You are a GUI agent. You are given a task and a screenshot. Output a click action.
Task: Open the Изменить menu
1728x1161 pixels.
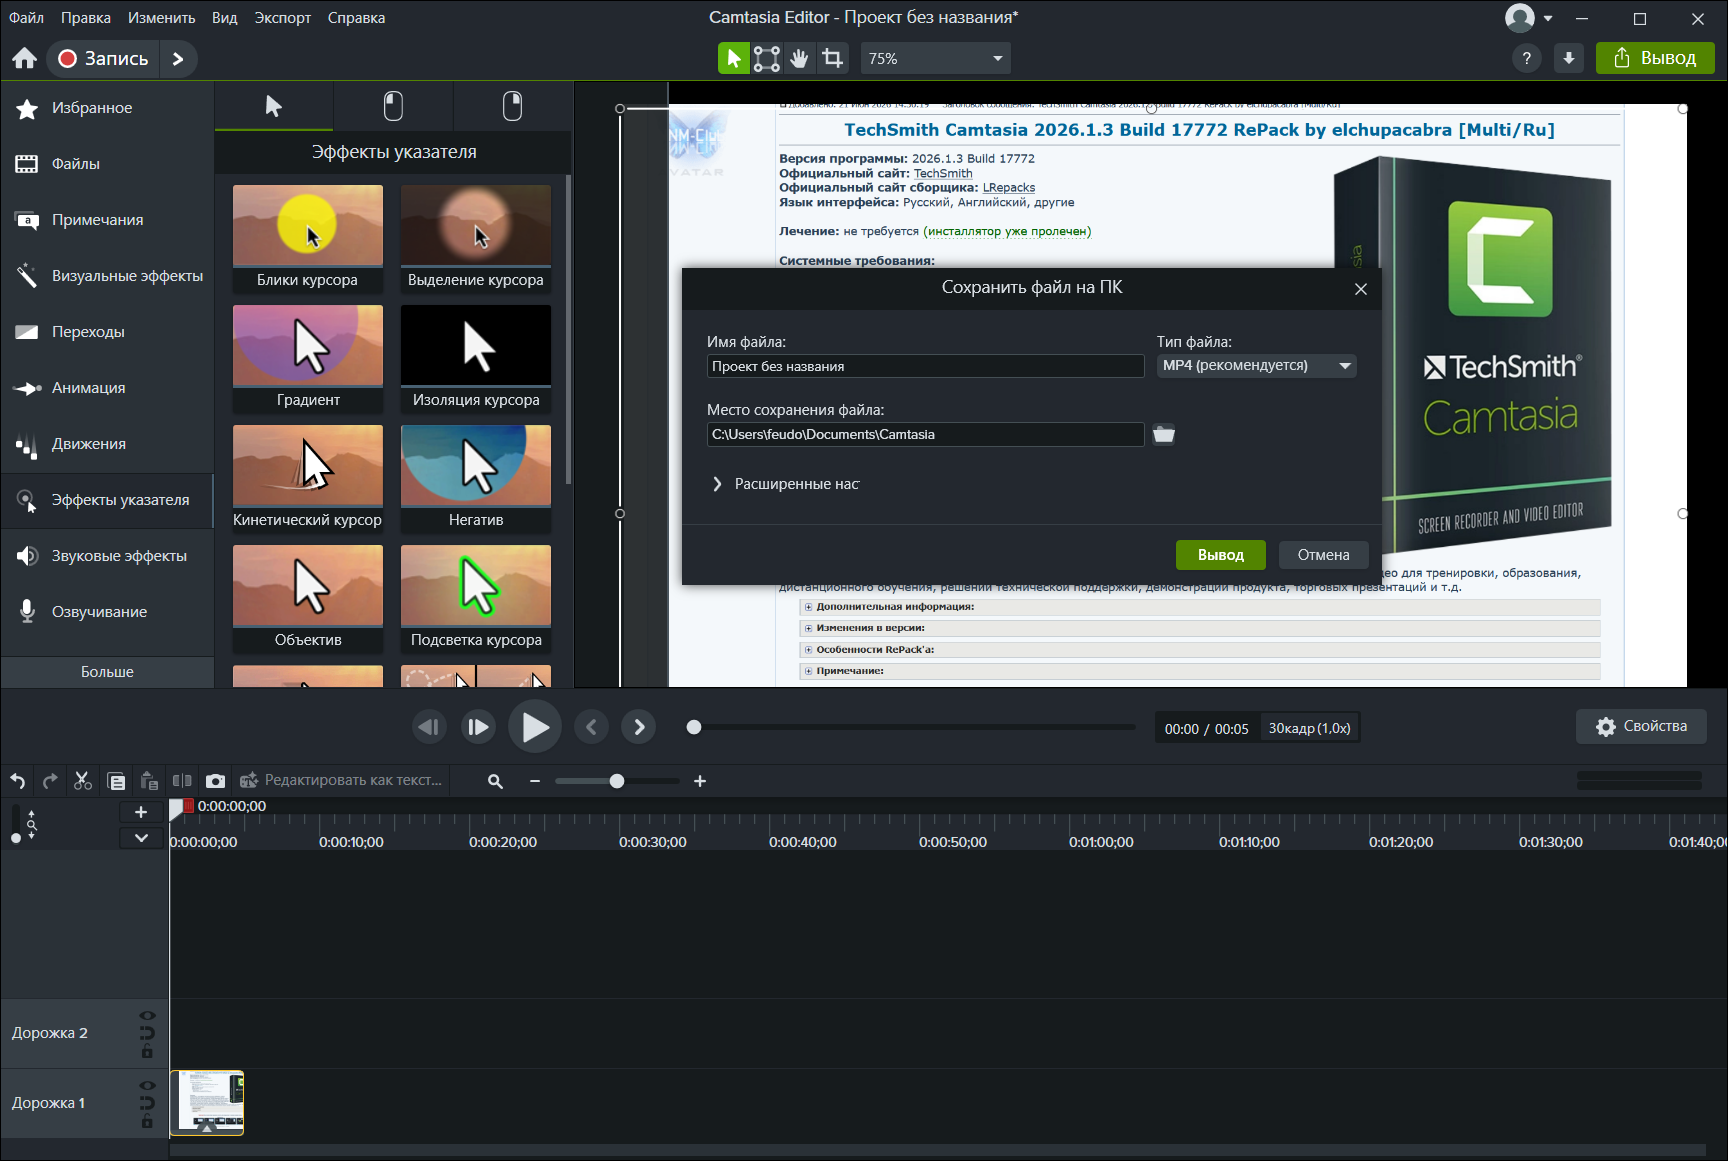click(161, 18)
